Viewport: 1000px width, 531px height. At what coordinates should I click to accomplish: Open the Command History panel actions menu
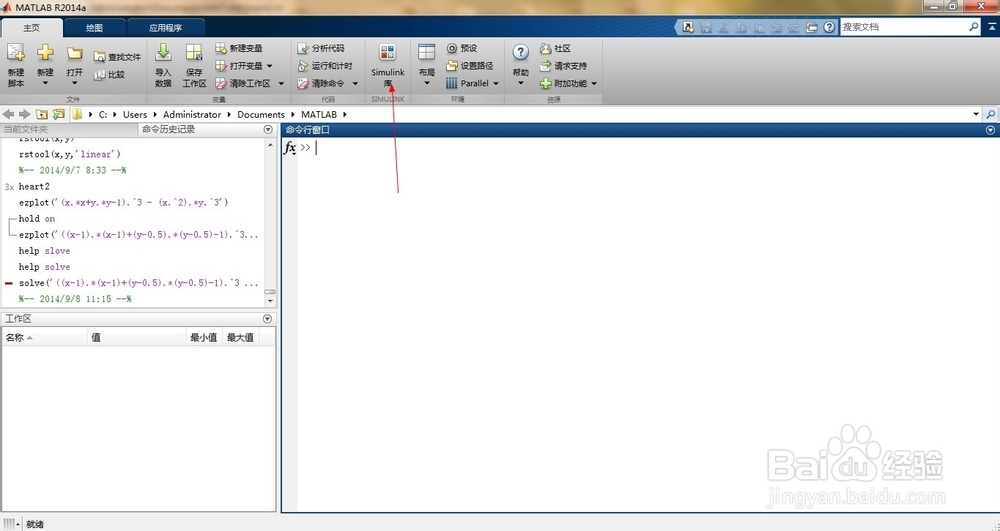coord(268,129)
